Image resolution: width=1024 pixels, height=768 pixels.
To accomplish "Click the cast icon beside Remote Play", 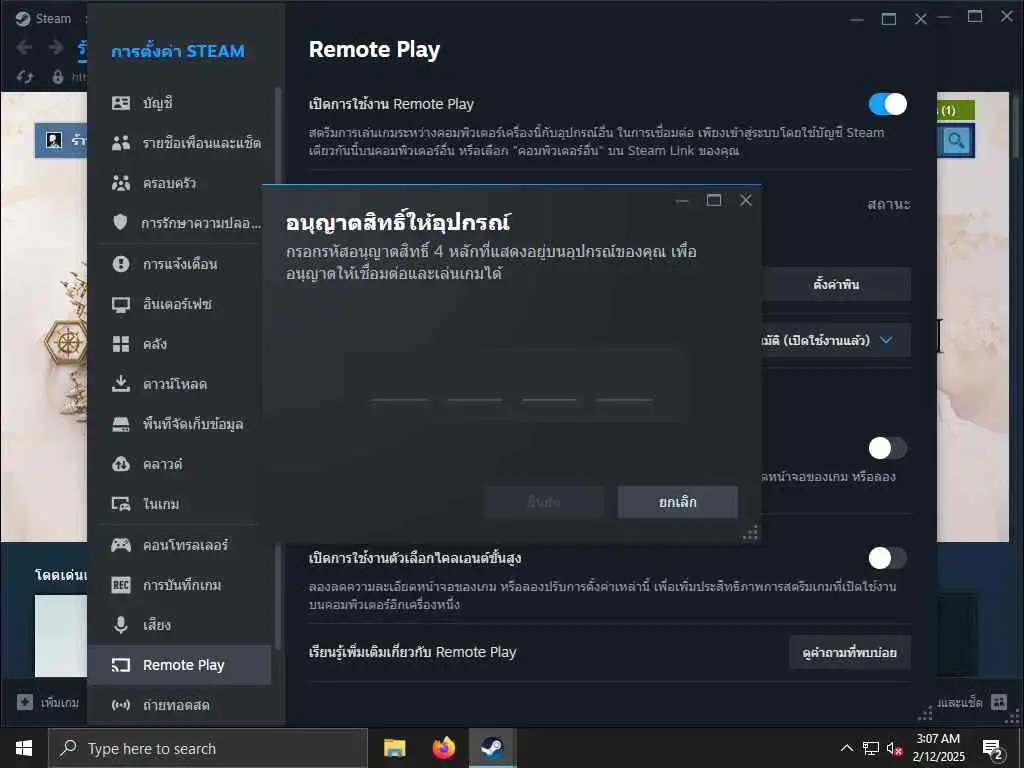I will (x=121, y=665).
